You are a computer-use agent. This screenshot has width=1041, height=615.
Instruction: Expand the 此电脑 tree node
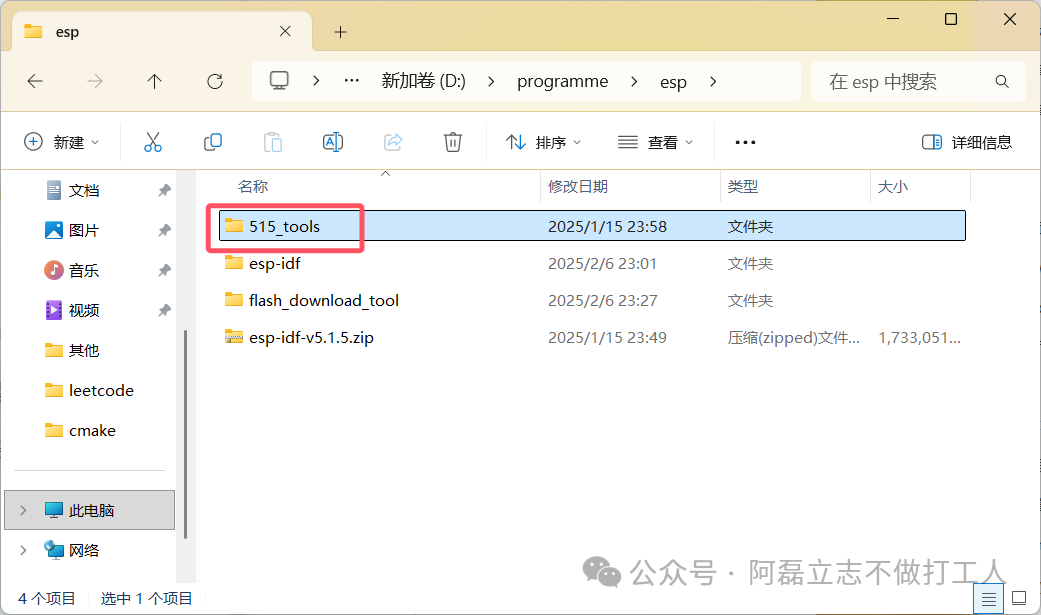pyautogui.click(x=23, y=510)
